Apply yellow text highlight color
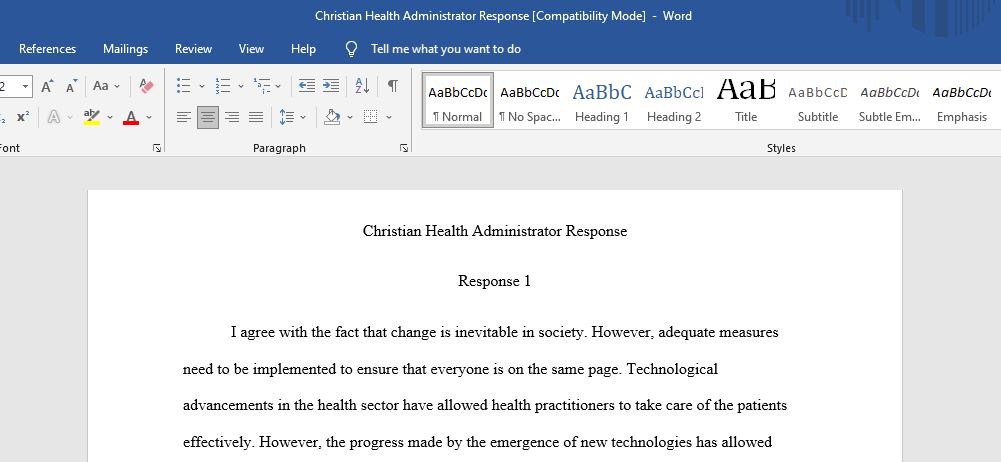Viewport: 1001px width, 462px height. [x=92, y=117]
